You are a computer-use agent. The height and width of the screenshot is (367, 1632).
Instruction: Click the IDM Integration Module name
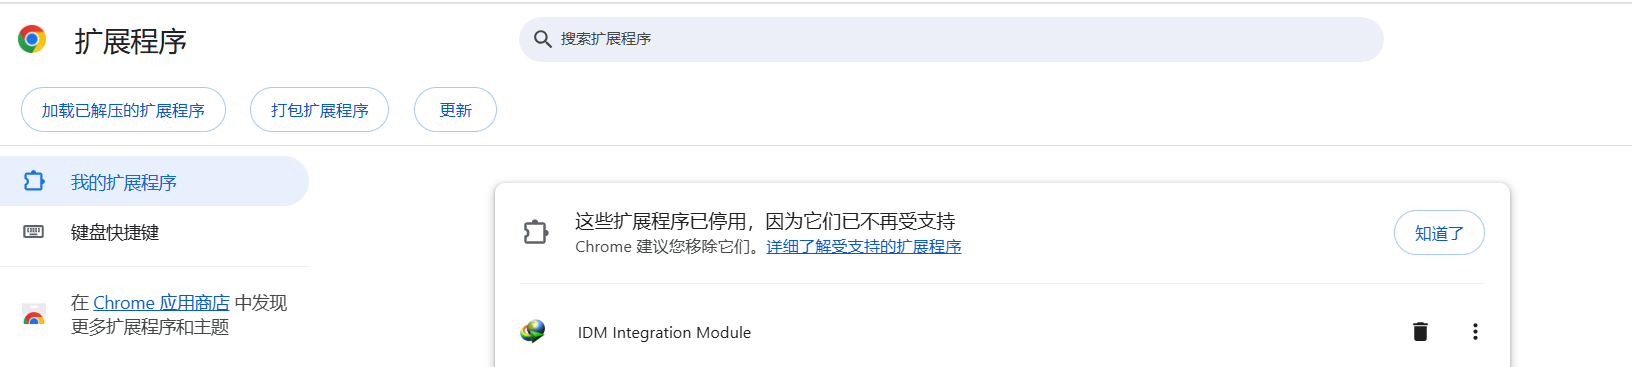coord(664,332)
